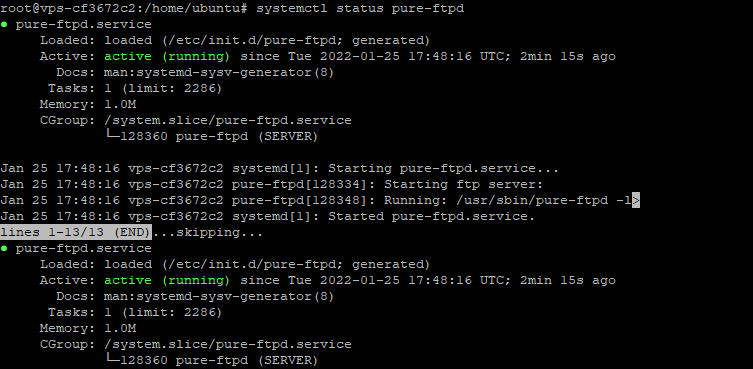Click the highlighted lines 1-13/13 (END) pager status

[x=76, y=233]
